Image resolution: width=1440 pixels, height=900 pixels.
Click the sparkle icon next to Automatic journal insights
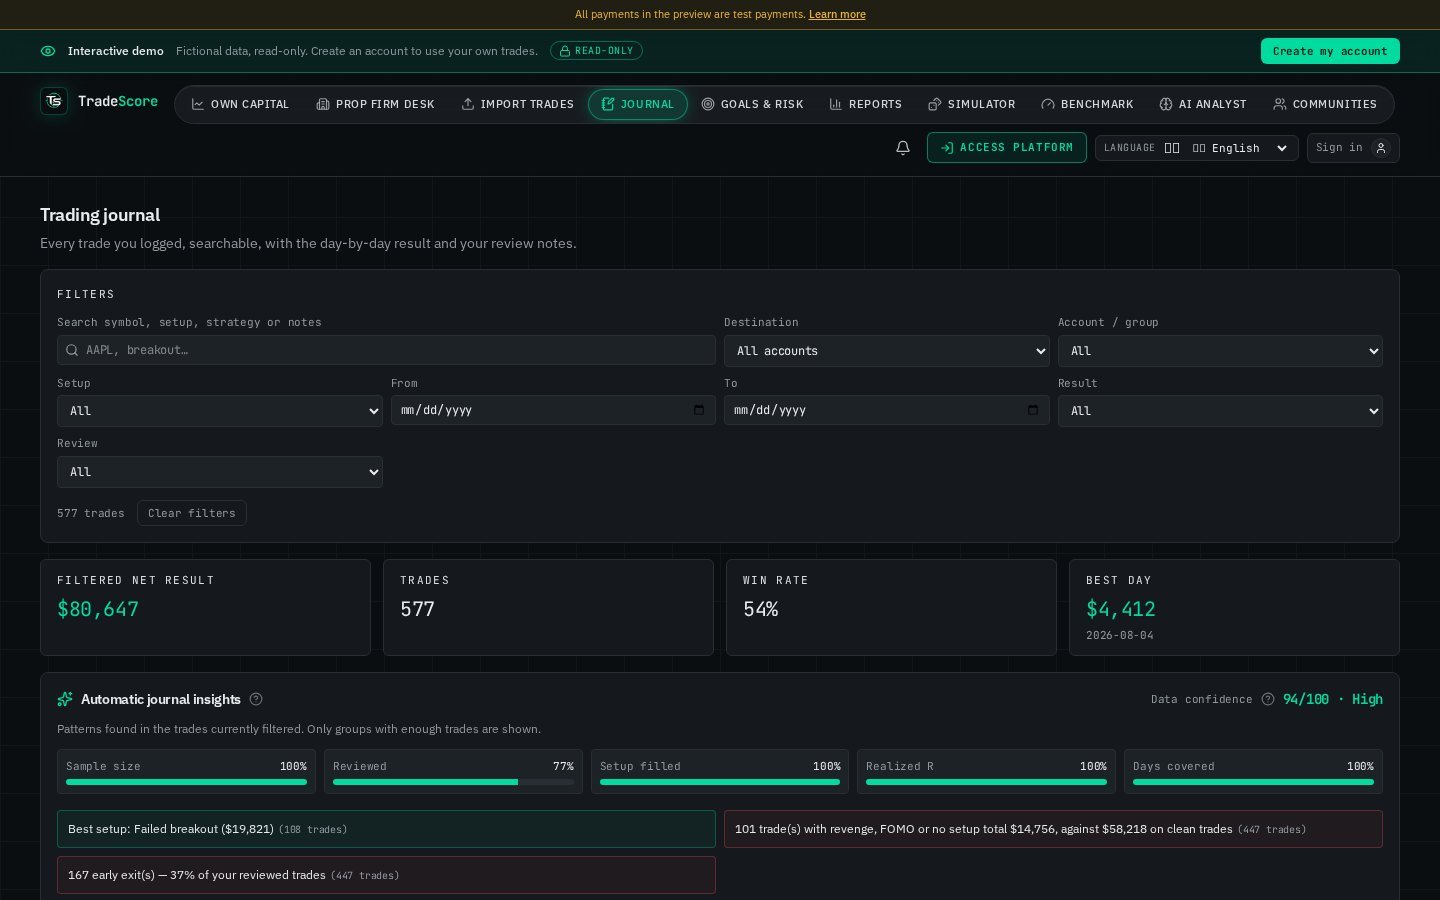click(65, 699)
